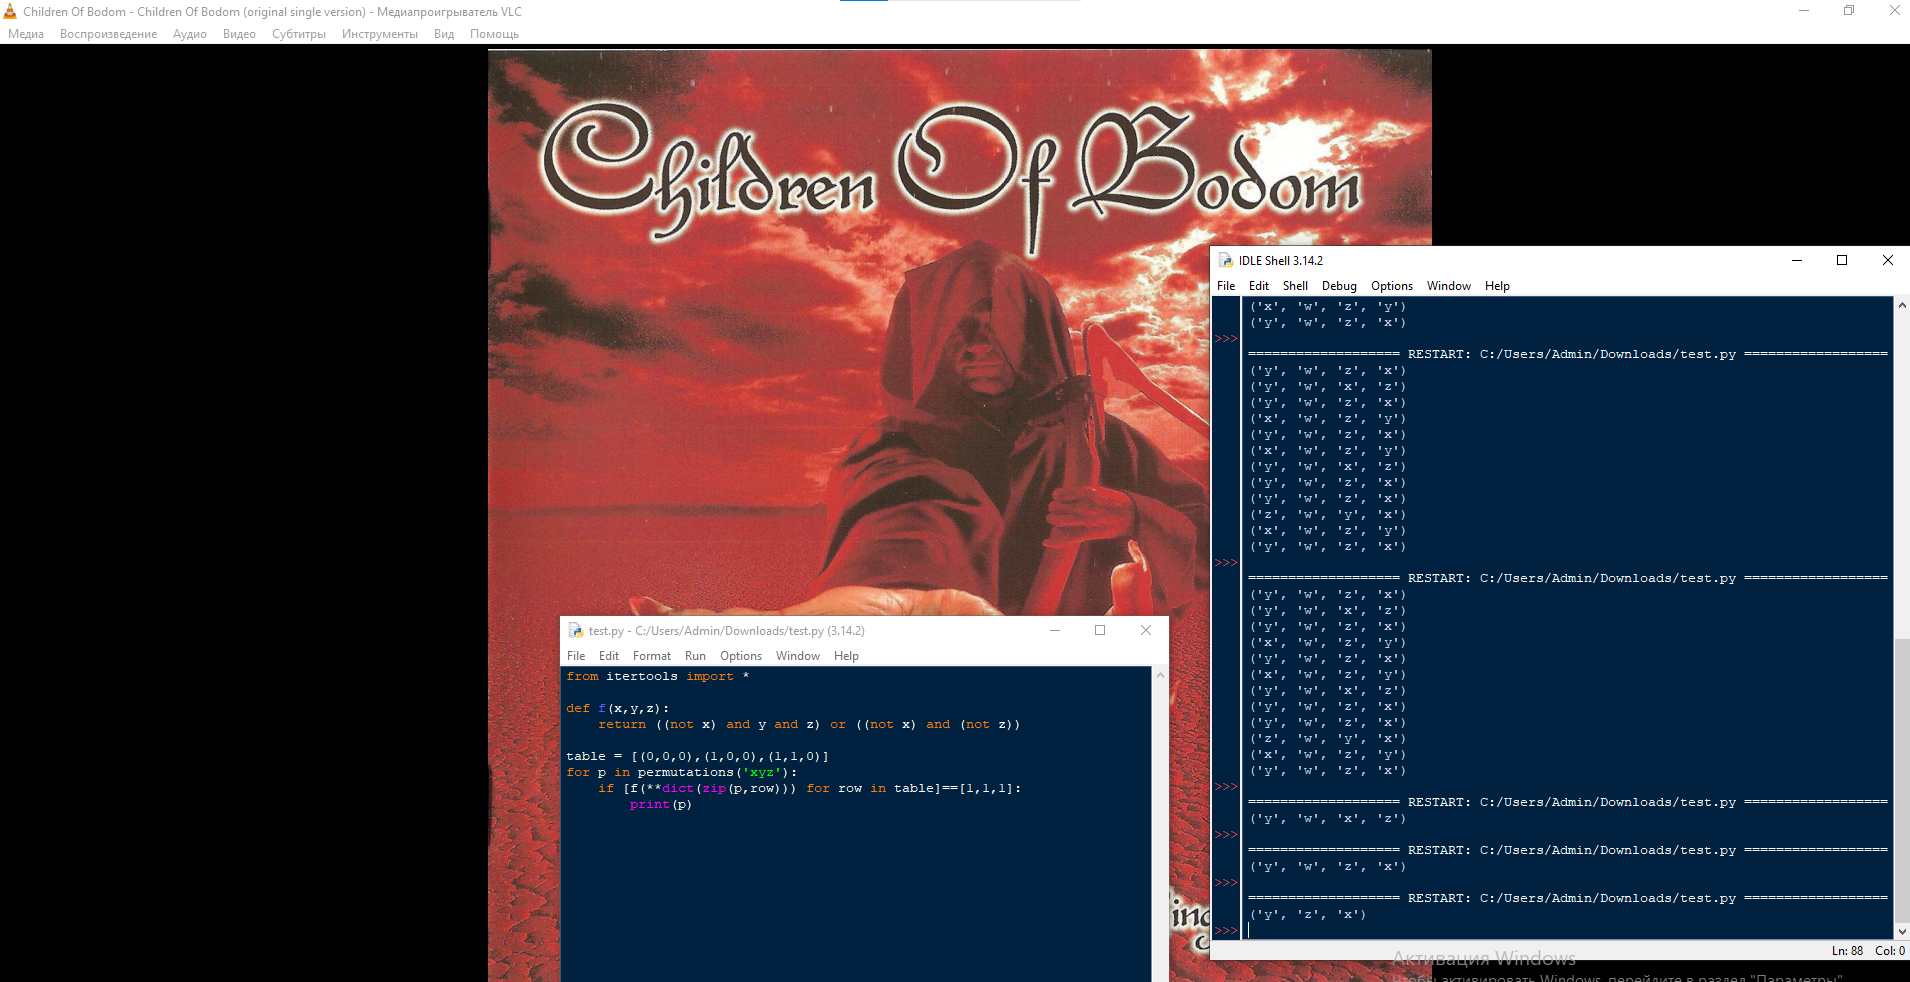This screenshot has width=1910, height=982.
Task: Open the Shell menu in IDLE Shell
Action: click(x=1295, y=286)
